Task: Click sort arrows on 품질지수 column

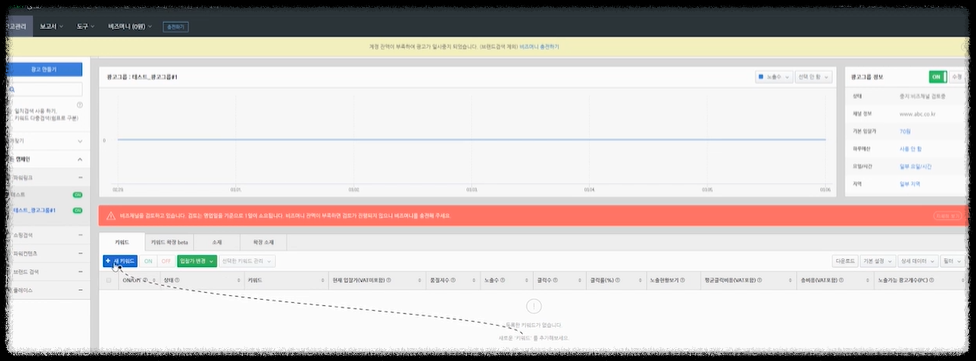Action: click(x=474, y=281)
